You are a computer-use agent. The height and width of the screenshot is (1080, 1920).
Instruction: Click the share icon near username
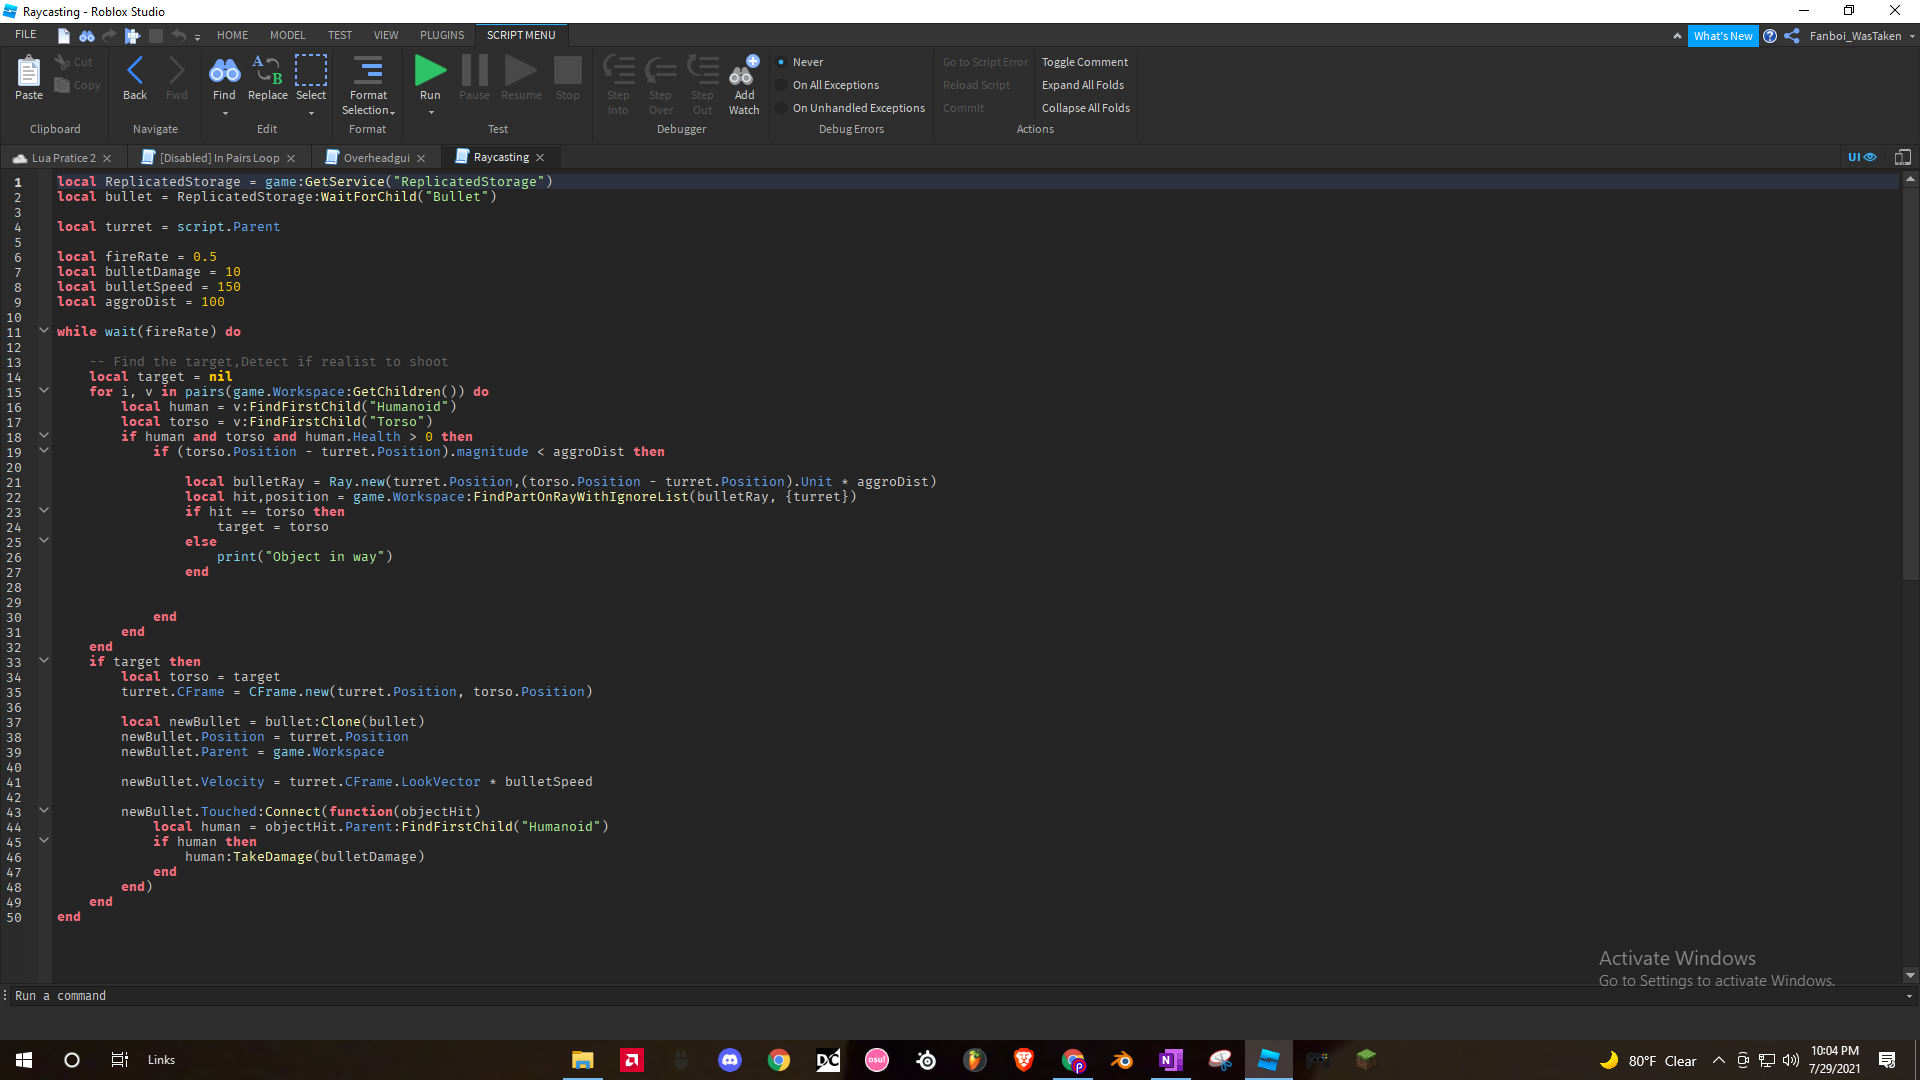click(x=1792, y=36)
